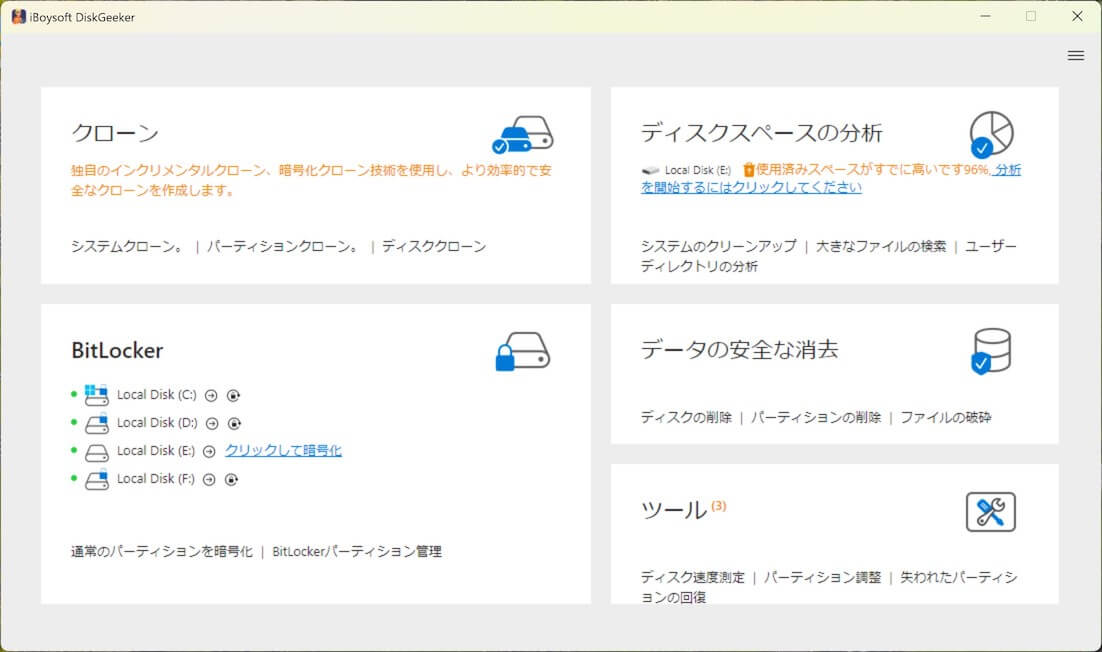
Task: Open ユーザーディレクトリの分析
Action: 829,256
